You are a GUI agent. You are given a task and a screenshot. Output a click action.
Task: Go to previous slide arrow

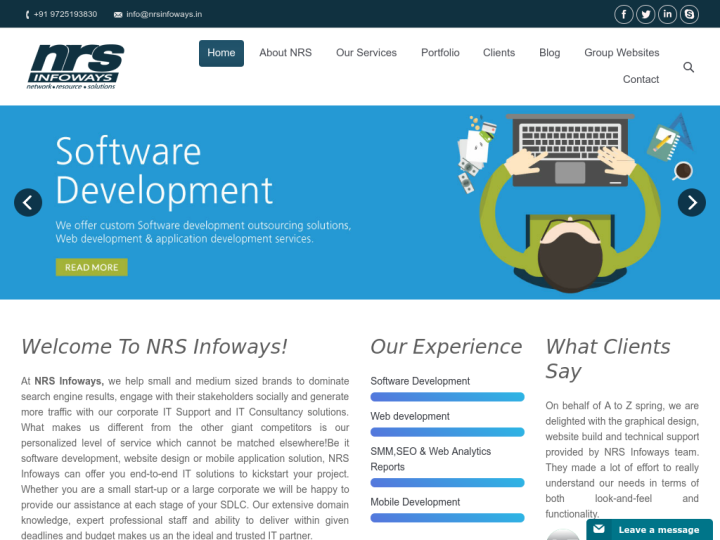(x=28, y=202)
